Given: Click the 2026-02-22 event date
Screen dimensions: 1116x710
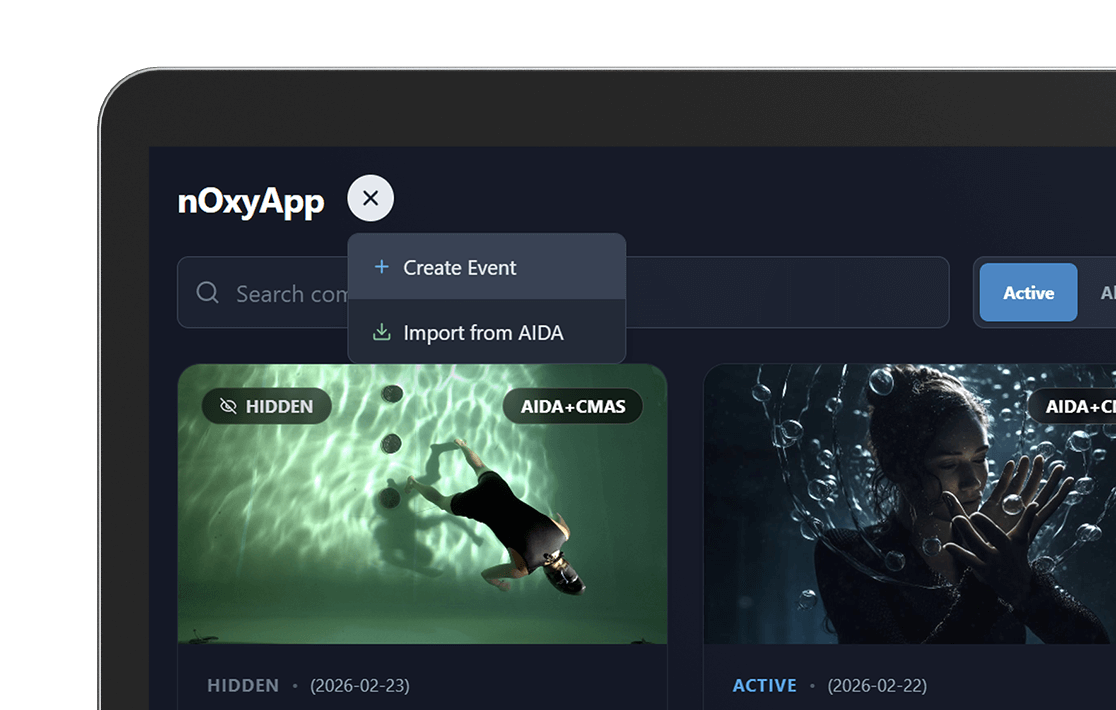Looking at the screenshot, I should coord(877,685).
